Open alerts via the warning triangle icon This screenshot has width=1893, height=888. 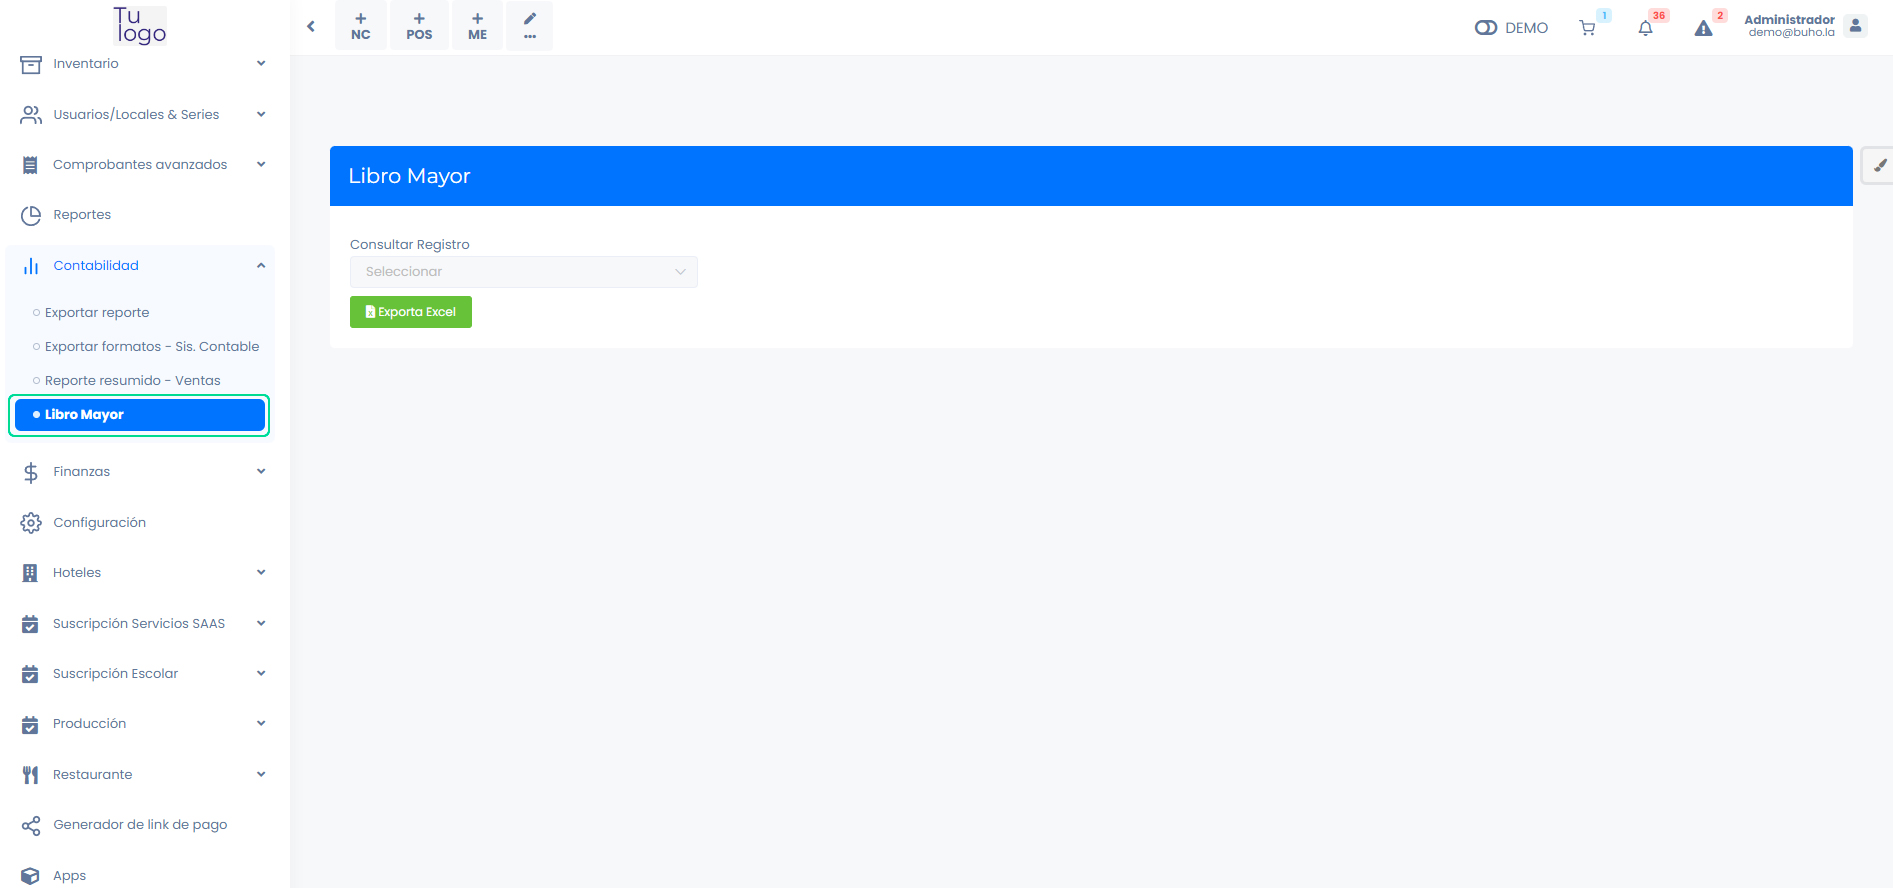coord(1703,27)
